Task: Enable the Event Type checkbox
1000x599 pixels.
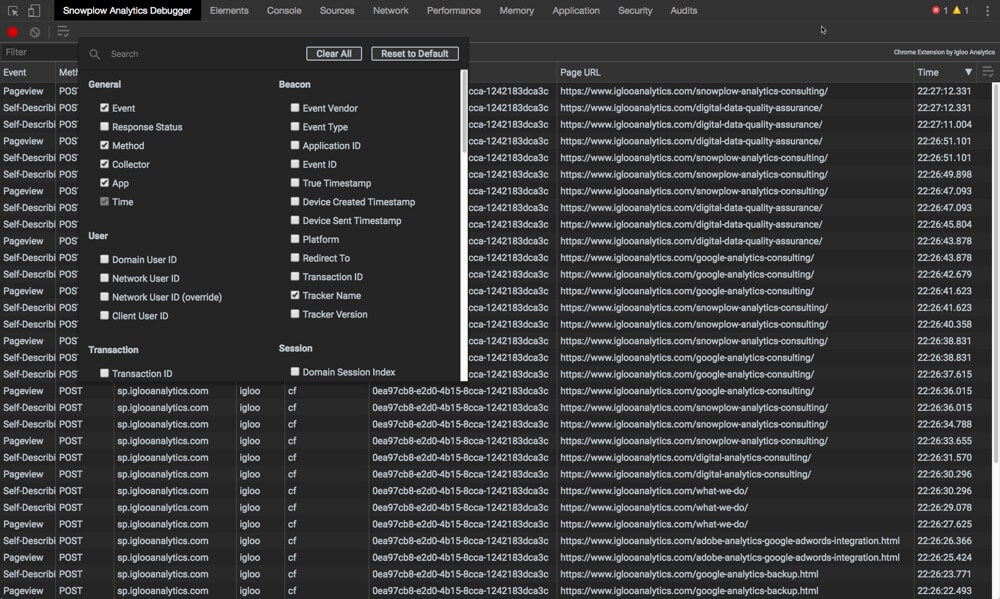Action: pyautogui.click(x=295, y=126)
